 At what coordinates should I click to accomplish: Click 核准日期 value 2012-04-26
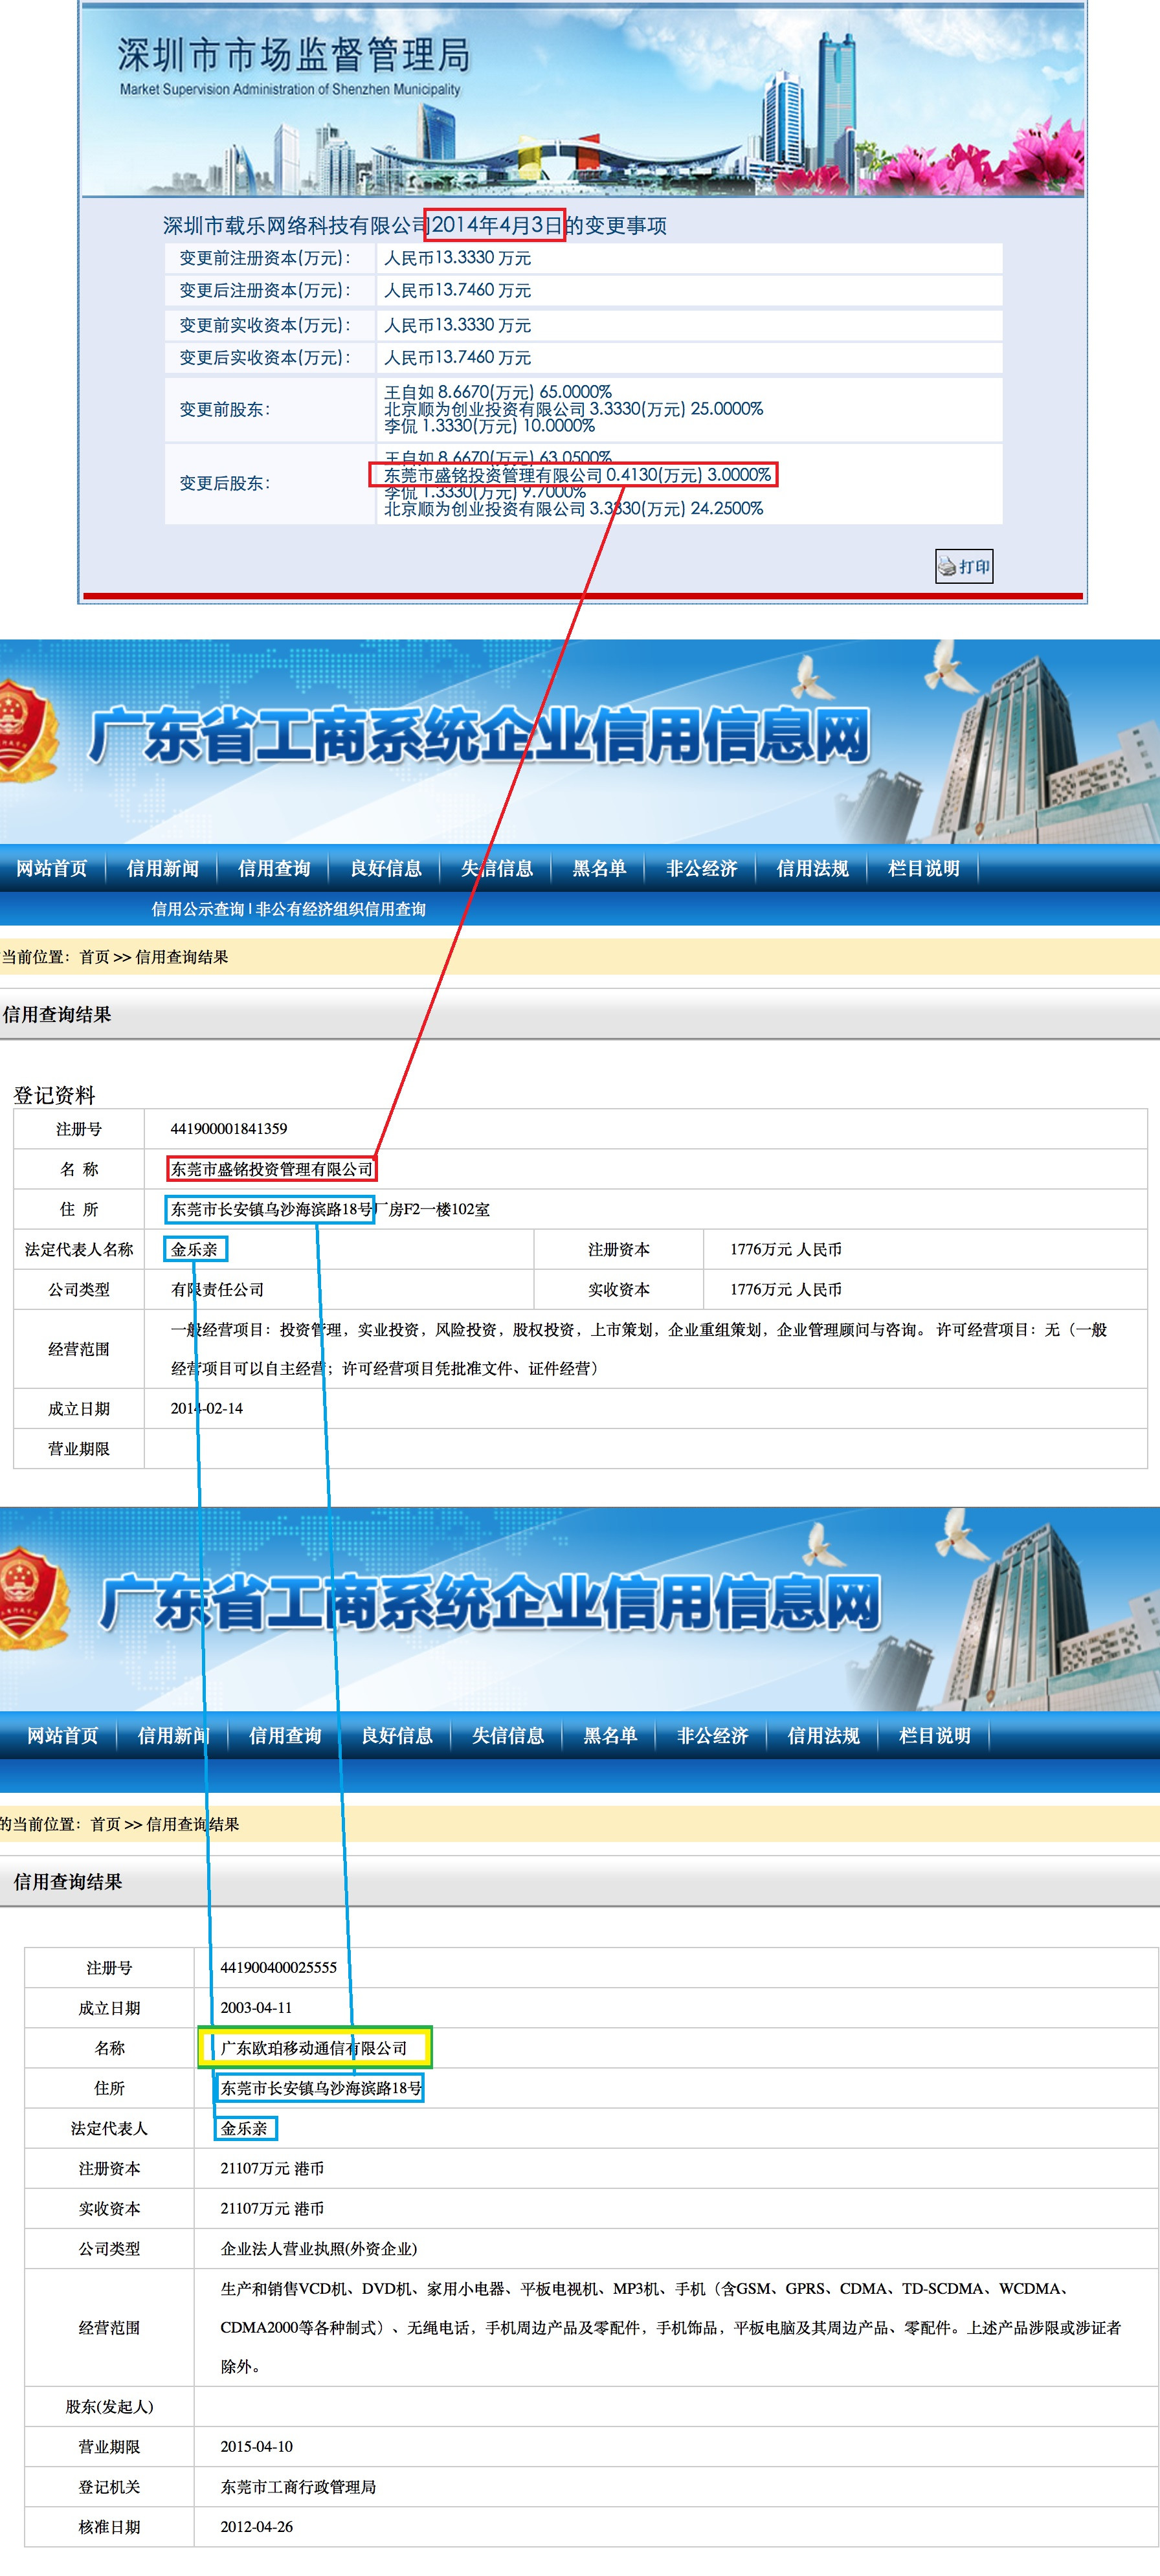point(257,2526)
